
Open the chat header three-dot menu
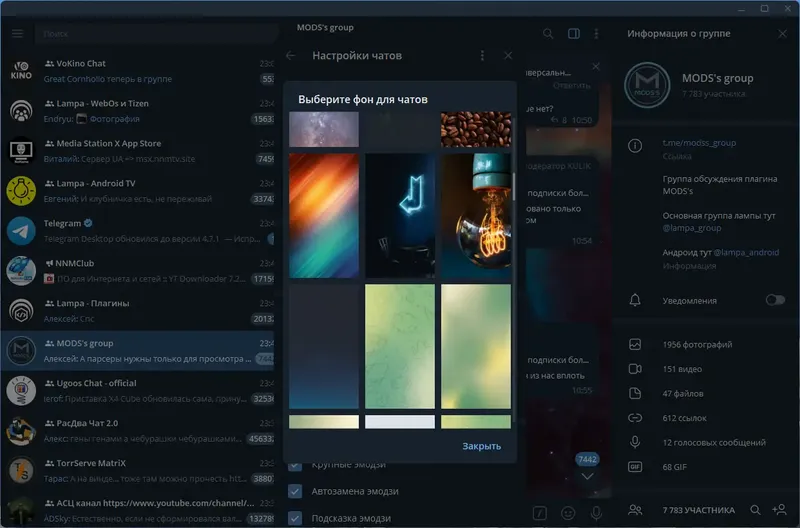click(596, 34)
